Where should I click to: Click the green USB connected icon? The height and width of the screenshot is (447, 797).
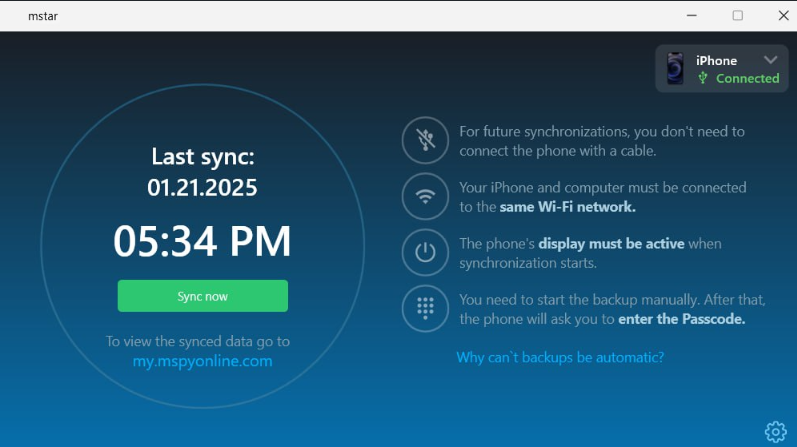tap(703, 78)
